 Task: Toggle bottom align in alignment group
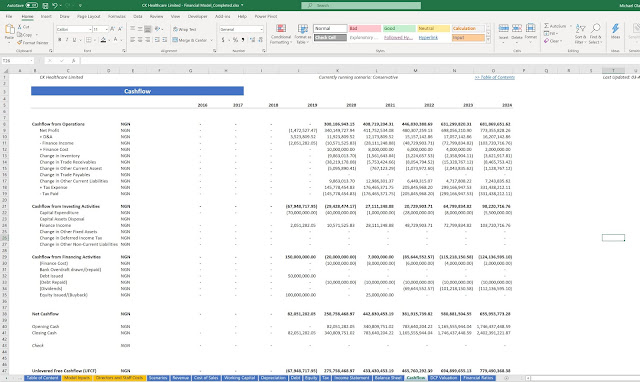point(148,29)
